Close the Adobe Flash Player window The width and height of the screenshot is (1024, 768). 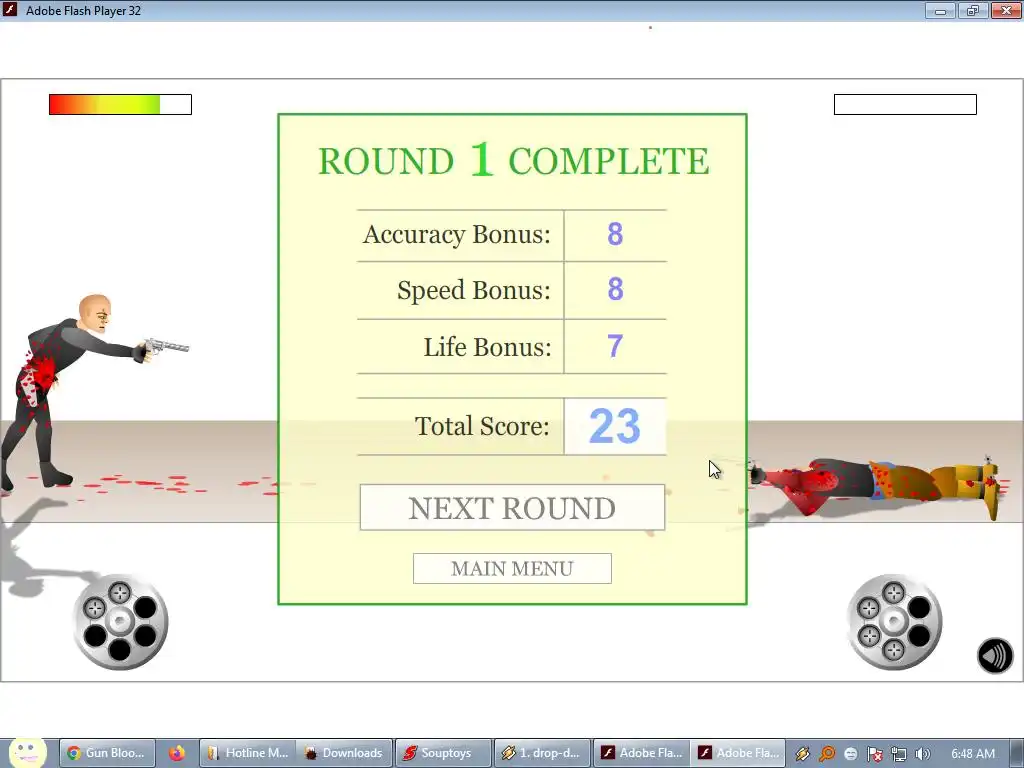click(1006, 10)
